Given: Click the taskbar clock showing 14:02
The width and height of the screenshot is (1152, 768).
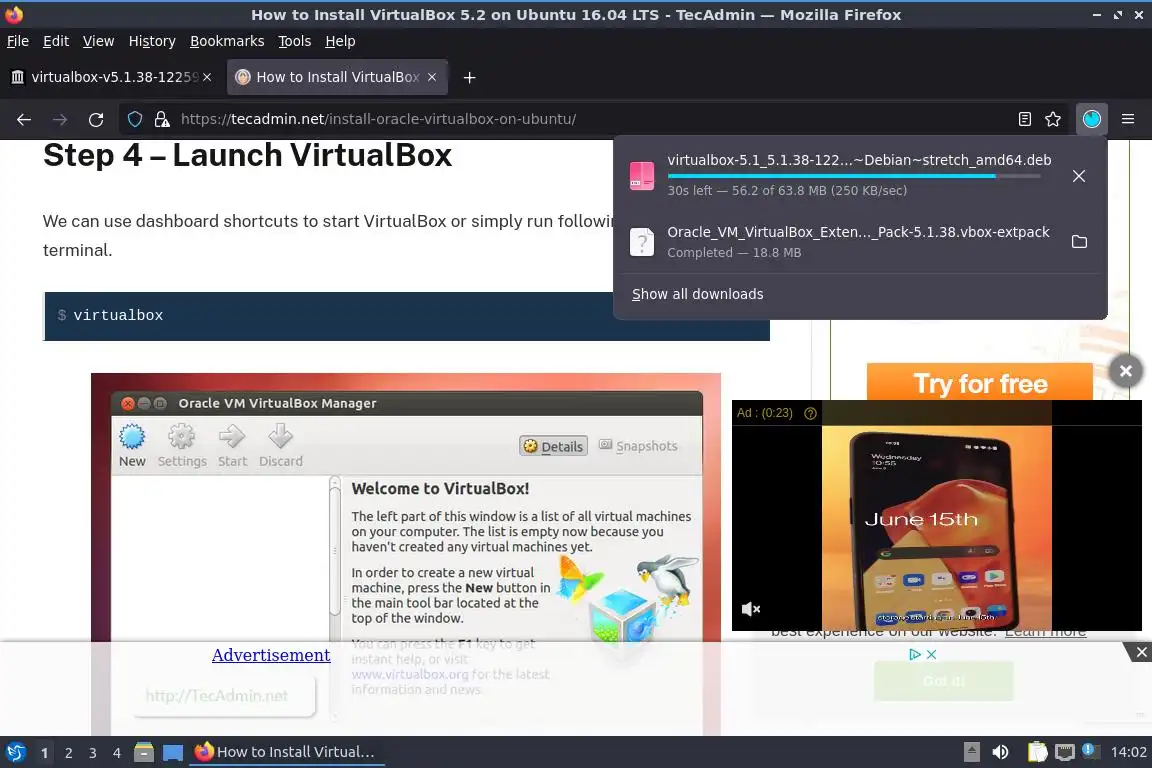Looking at the screenshot, I should (1128, 752).
